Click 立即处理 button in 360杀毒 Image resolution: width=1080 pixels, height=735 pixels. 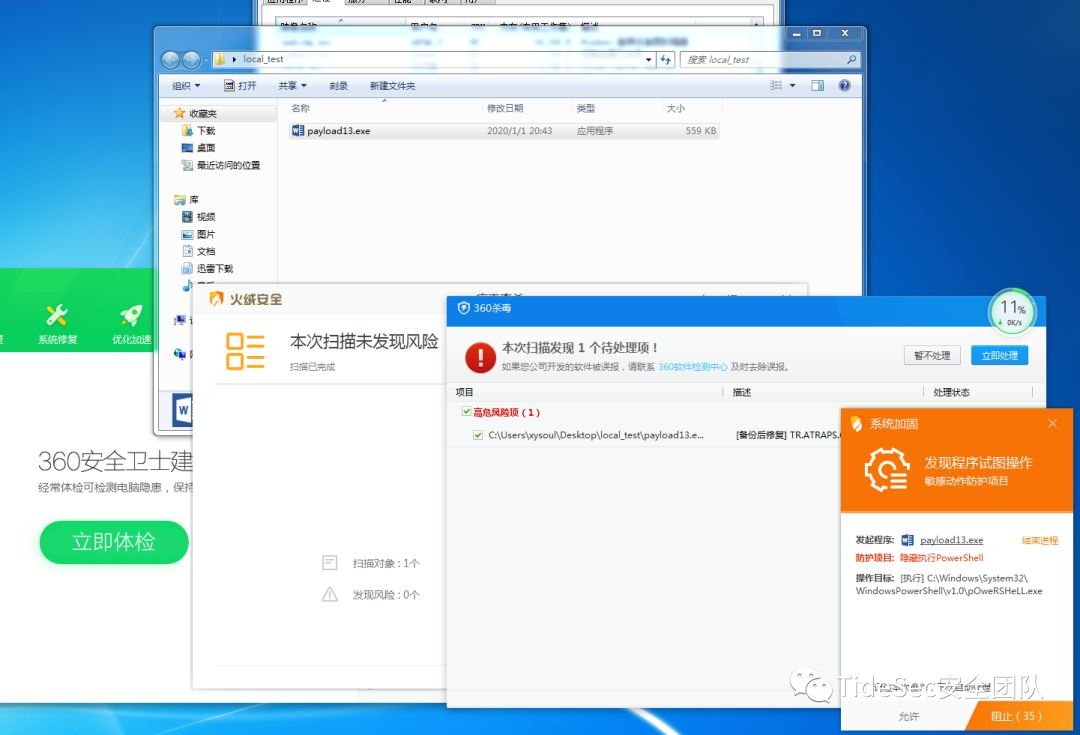point(999,355)
